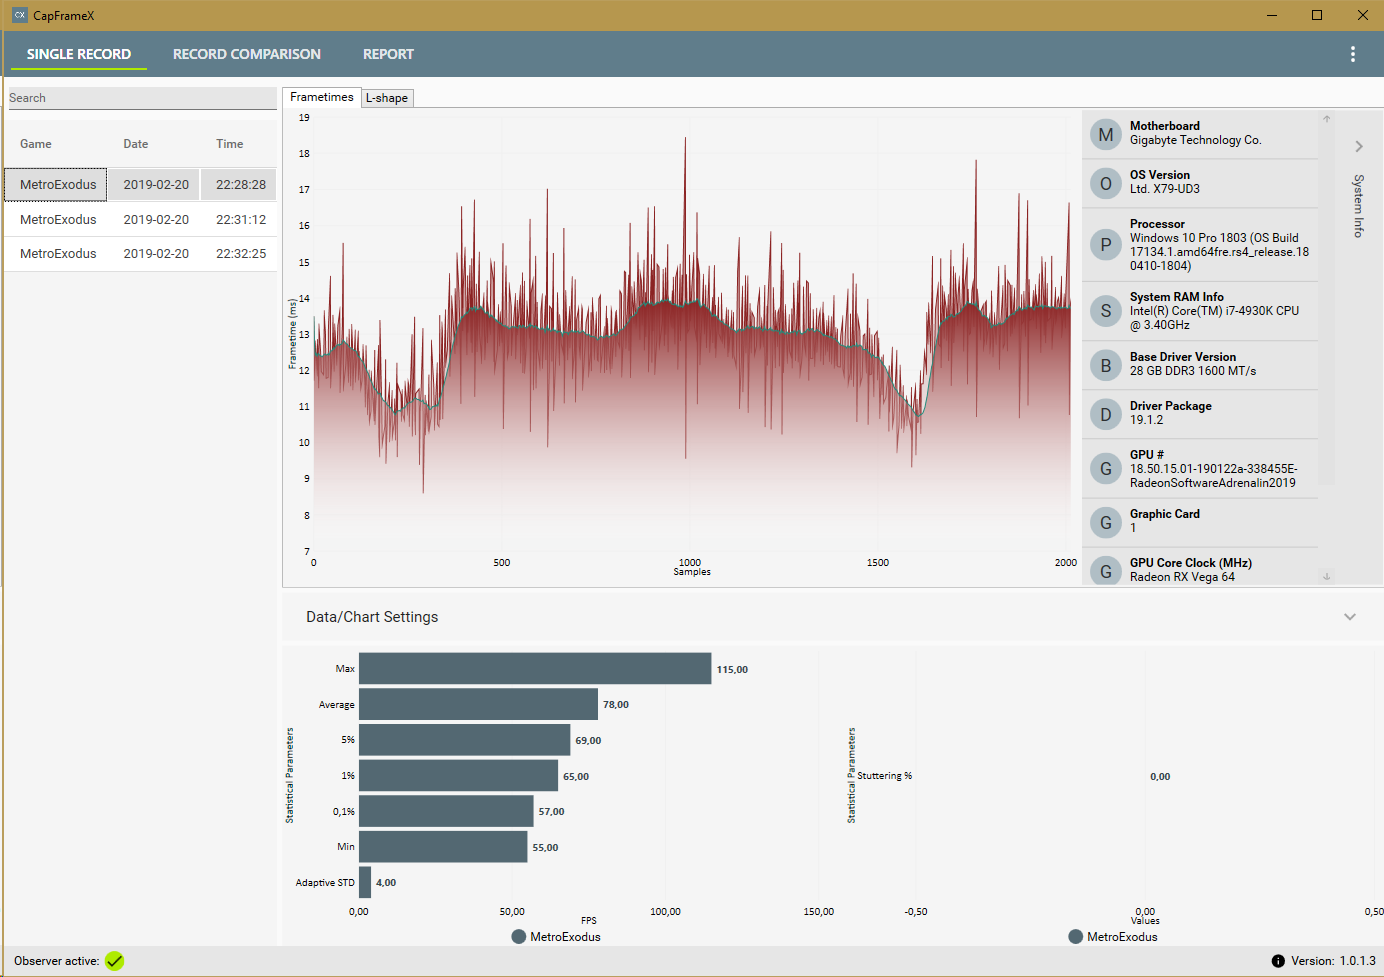The height and width of the screenshot is (977, 1384).
Task: Click the Graphic Card 'G' circle icon
Action: tap(1106, 522)
